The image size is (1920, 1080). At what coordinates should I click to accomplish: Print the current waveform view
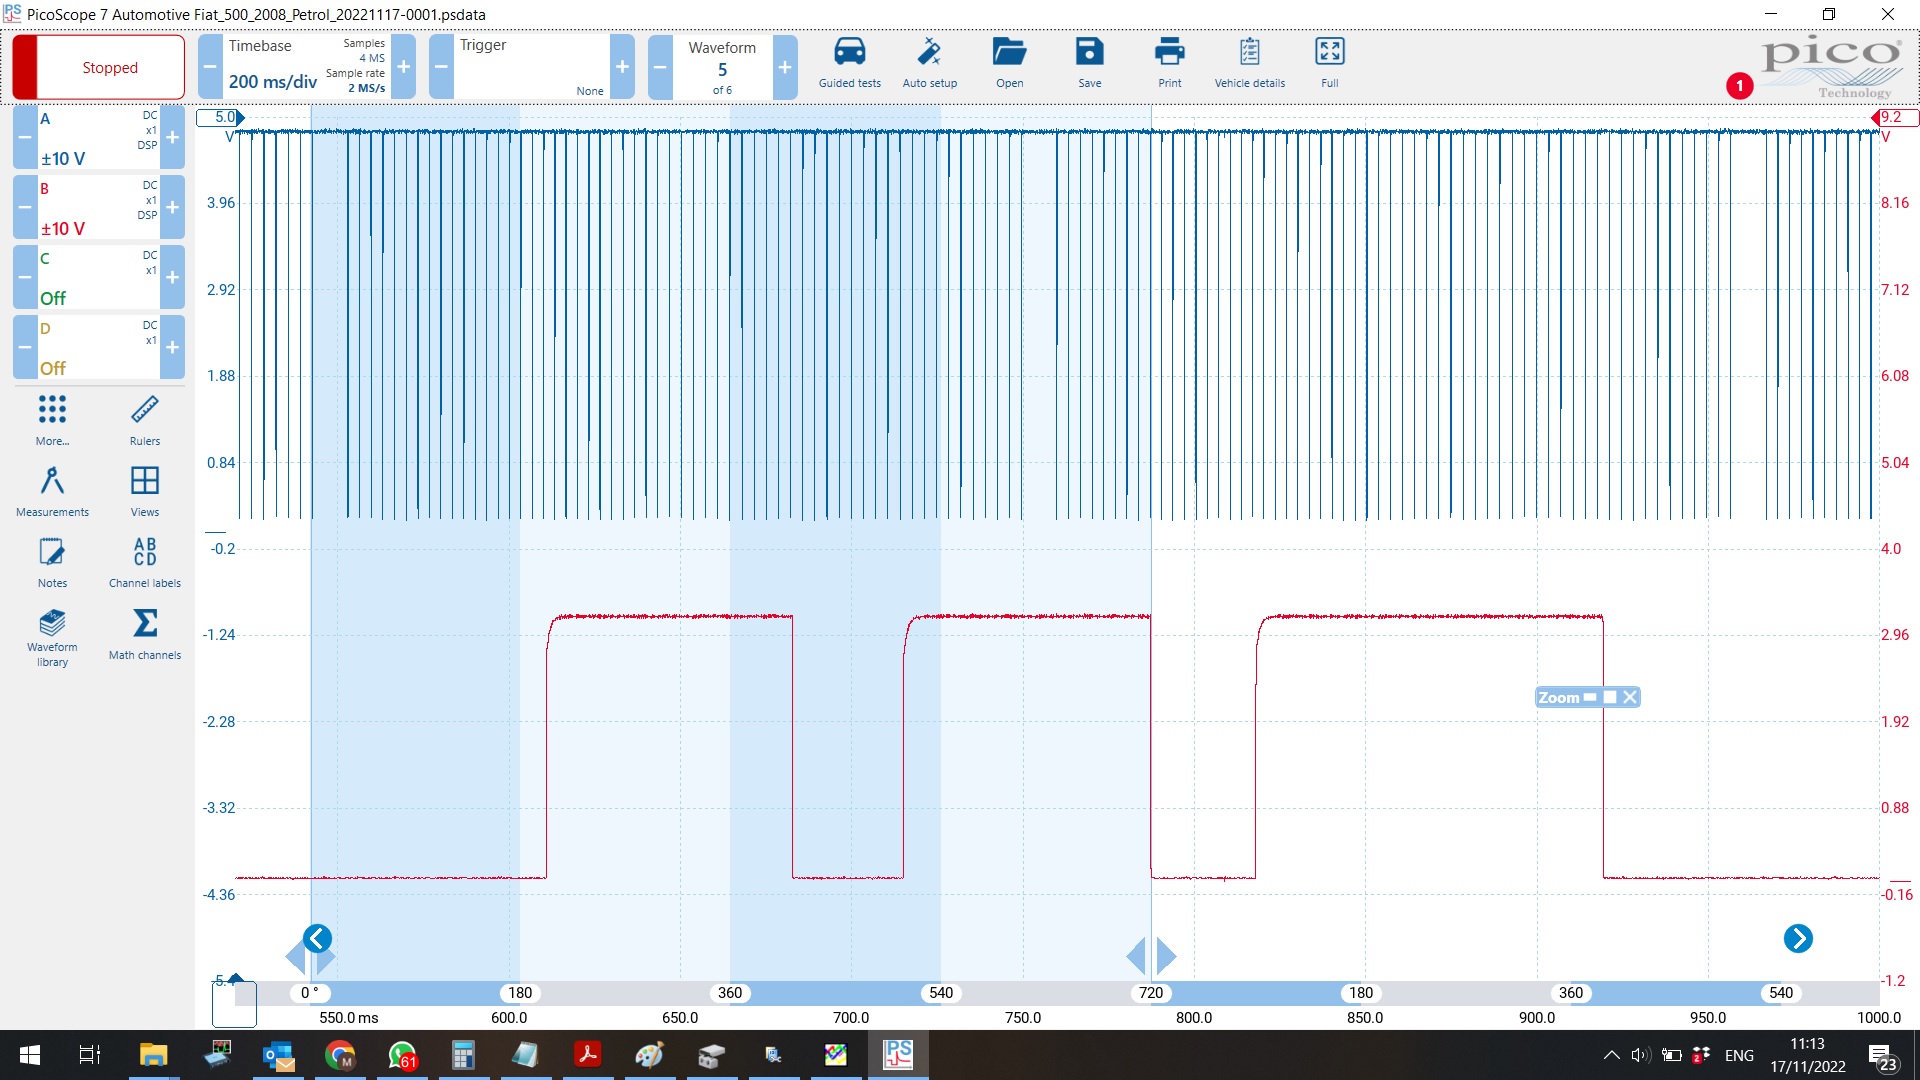click(1168, 63)
